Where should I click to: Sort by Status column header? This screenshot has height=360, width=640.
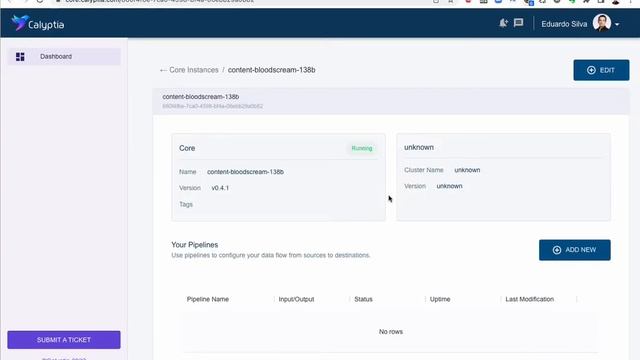(x=363, y=299)
